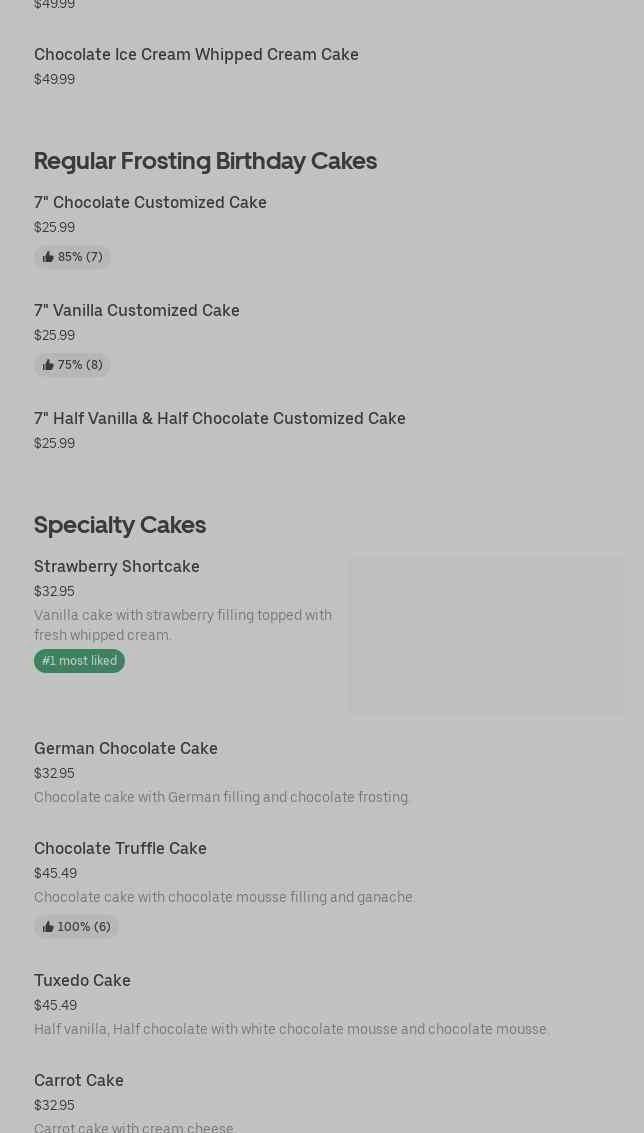The image size is (644, 1133).
Task: Select Chocolate Ice Cream Whipped Cream Cake
Action: pyautogui.click(x=196, y=55)
